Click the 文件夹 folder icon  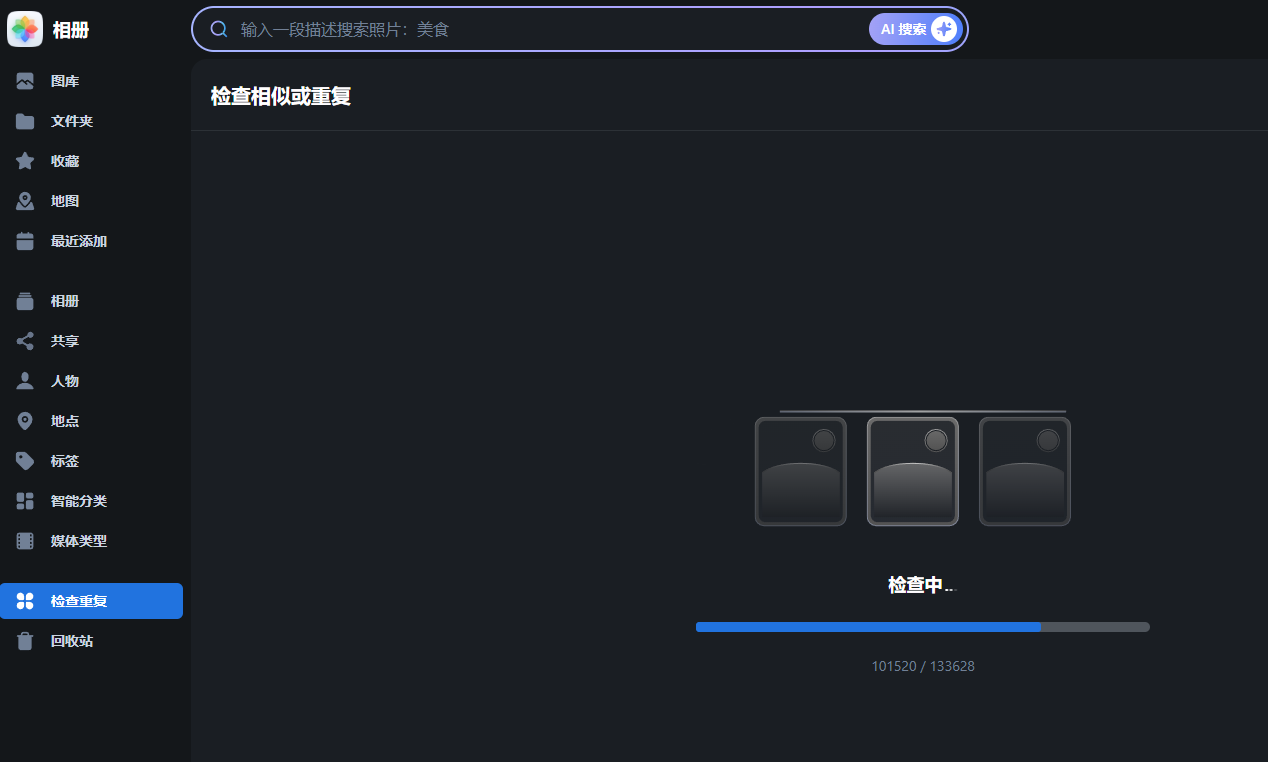point(25,121)
